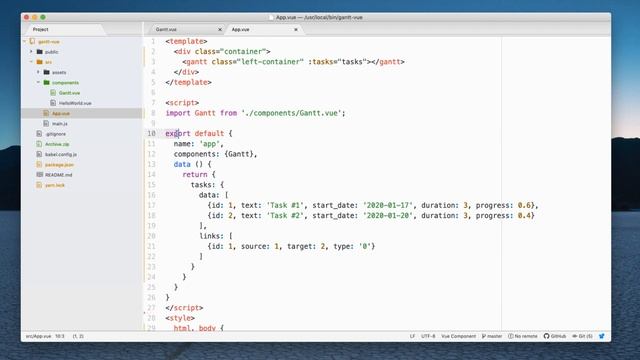Click './components/Gantt.vue' string on line 8
Screen dimensions: 640x360
[x=293, y=113]
